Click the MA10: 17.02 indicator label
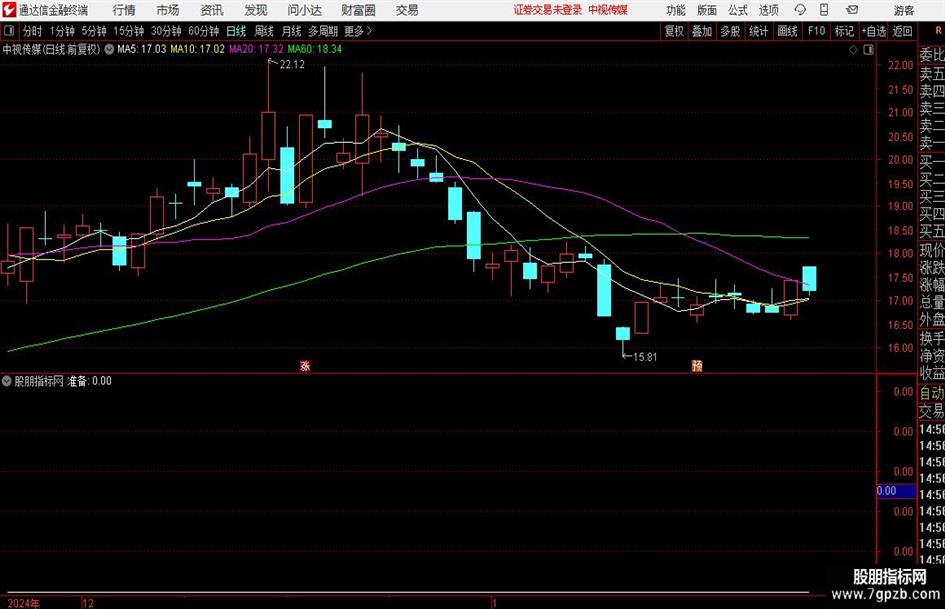This screenshot has height=609, width=945. (x=198, y=49)
